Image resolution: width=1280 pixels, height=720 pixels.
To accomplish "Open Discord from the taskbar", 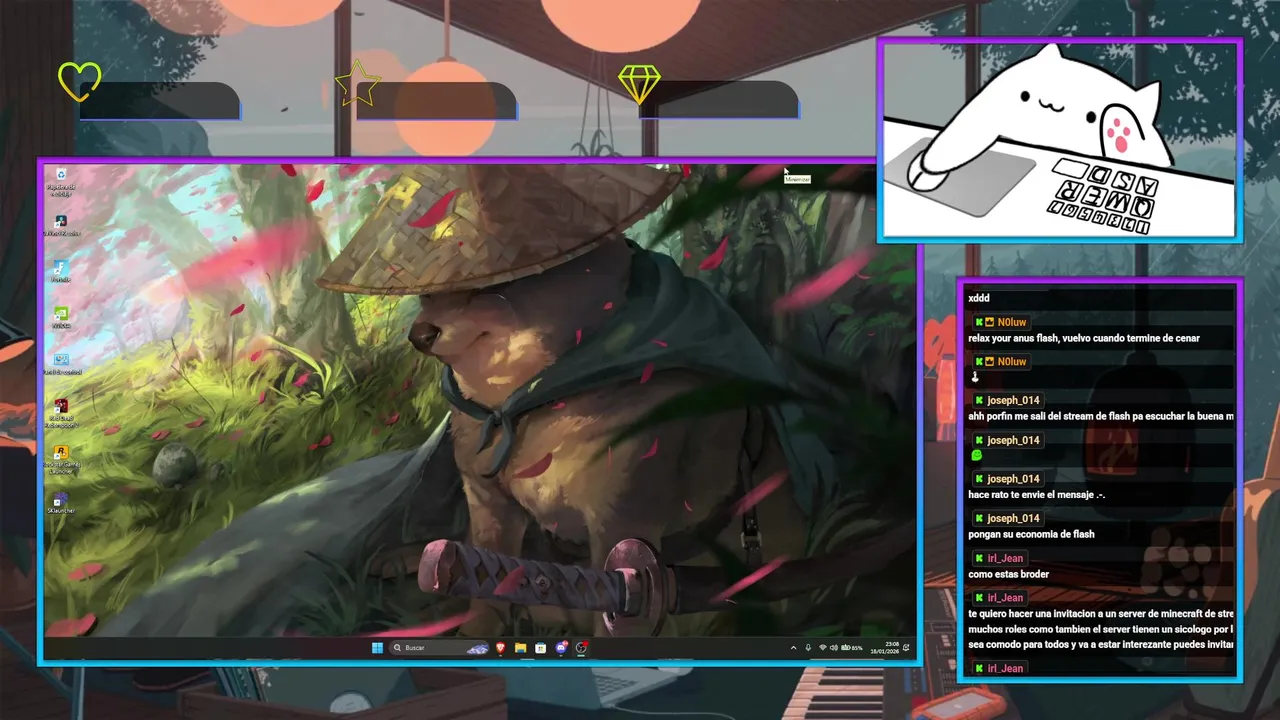I will (561, 648).
